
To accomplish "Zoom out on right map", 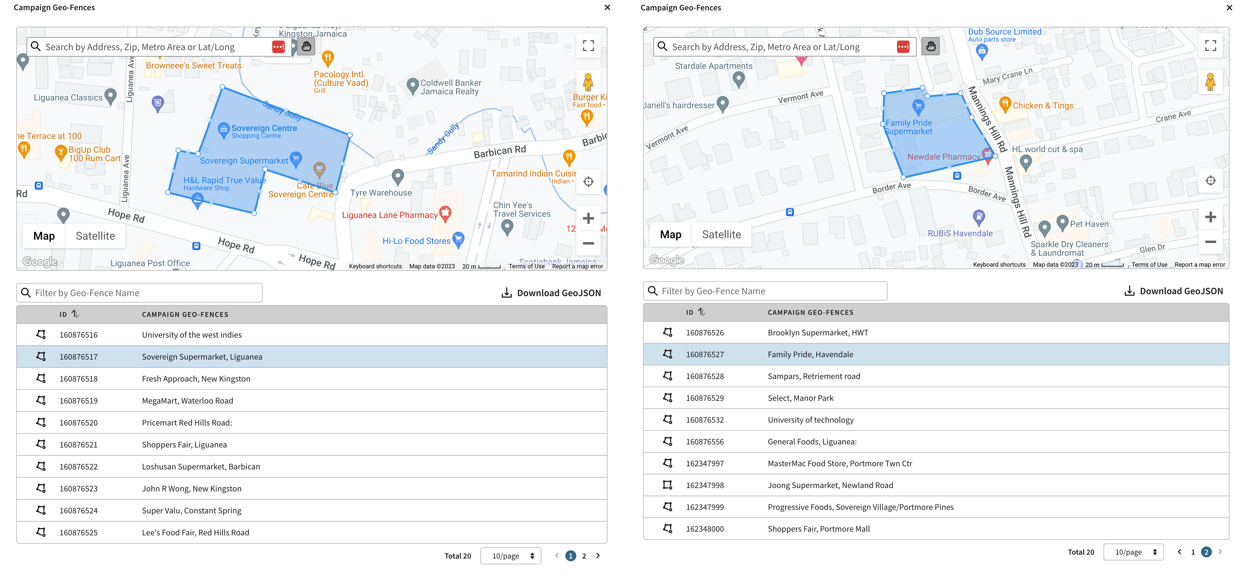I will [1210, 242].
